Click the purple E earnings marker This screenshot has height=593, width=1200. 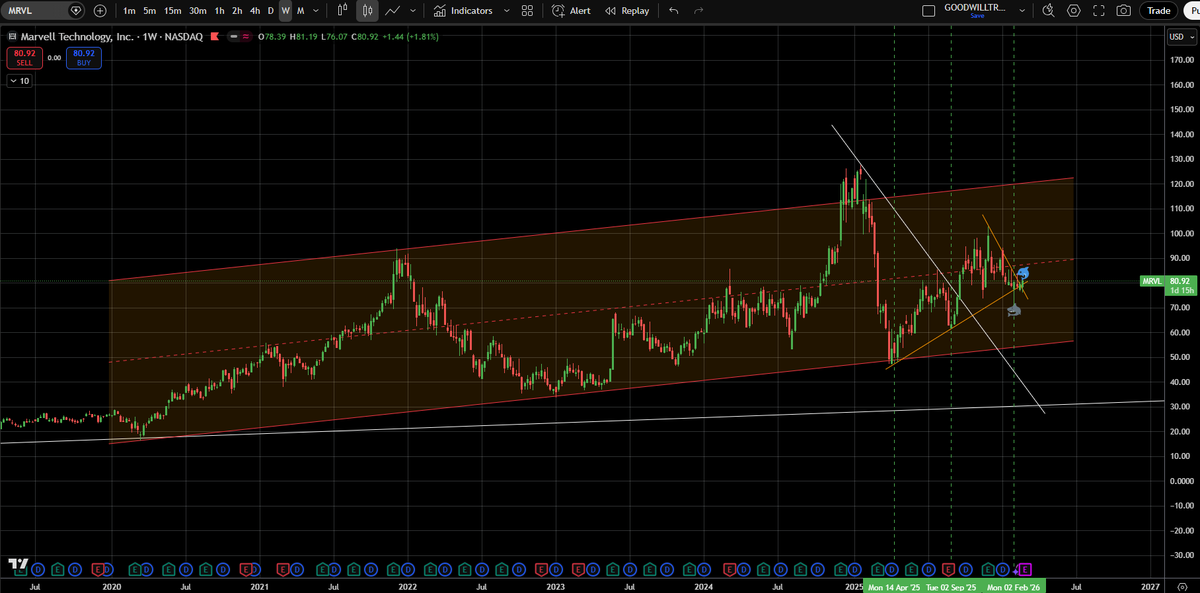point(1023,569)
